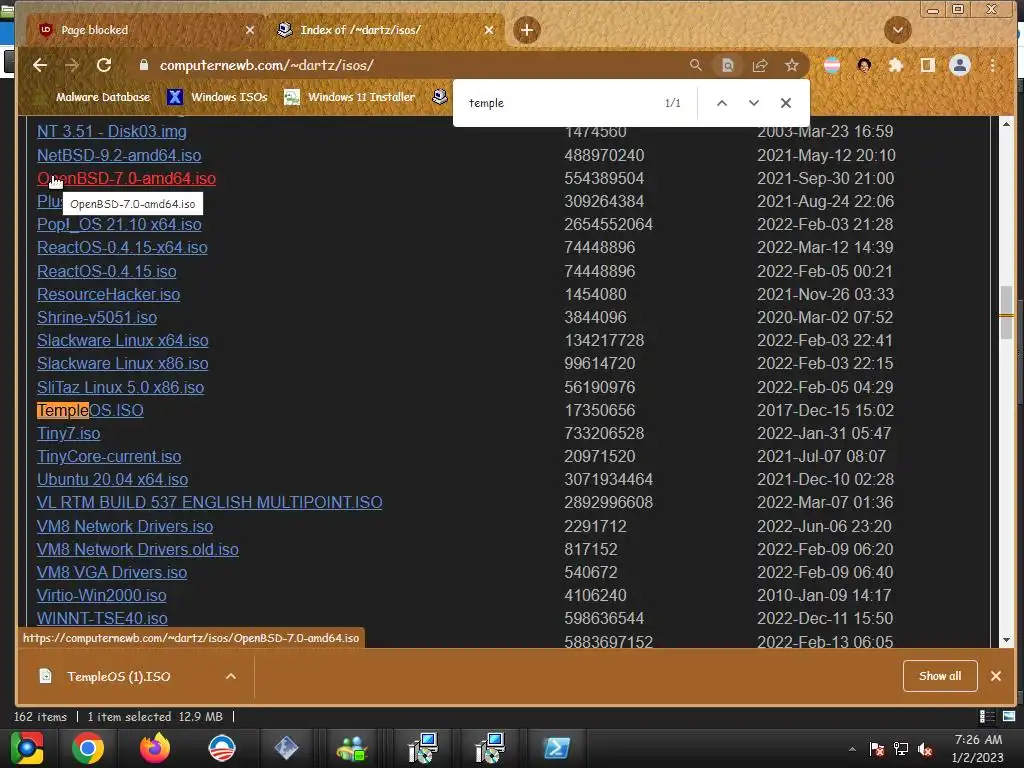Open VM8 Network Drivers.old.iso link
The width and height of the screenshot is (1024, 768).
point(138,549)
